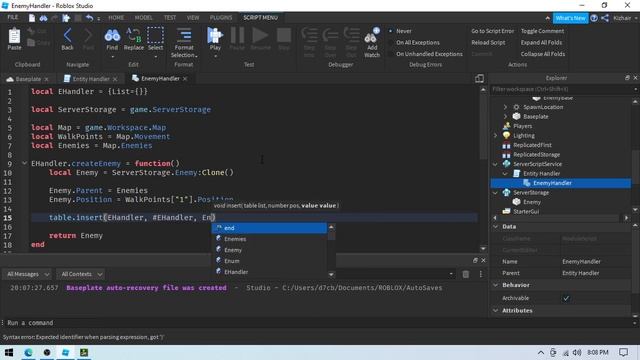Viewport: 640px width, 360px height.
Task: Open notification center in taskbar
Action: pyautogui.click(x=623, y=352)
